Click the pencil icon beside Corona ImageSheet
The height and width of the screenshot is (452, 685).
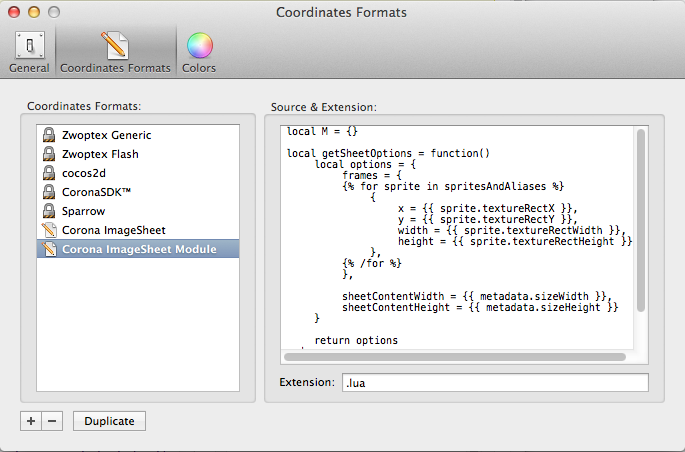tap(49, 230)
